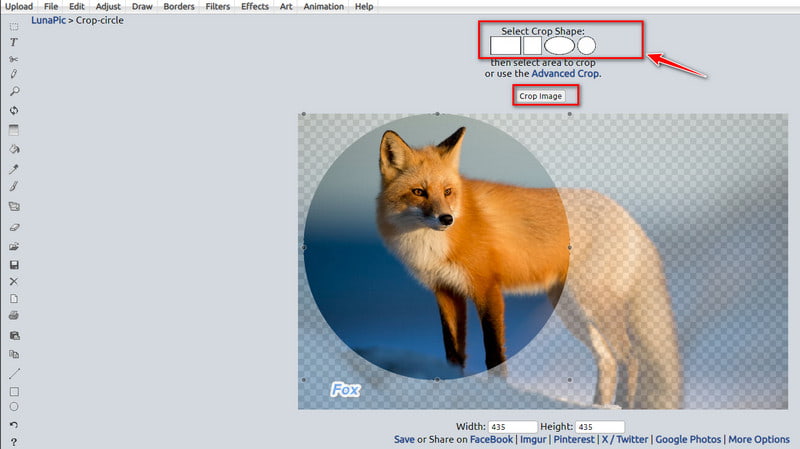Image resolution: width=800 pixels, height=449 pixels.
Task: Share on Pinterest link
Action: pyautogui.click(x=574, y=439)
